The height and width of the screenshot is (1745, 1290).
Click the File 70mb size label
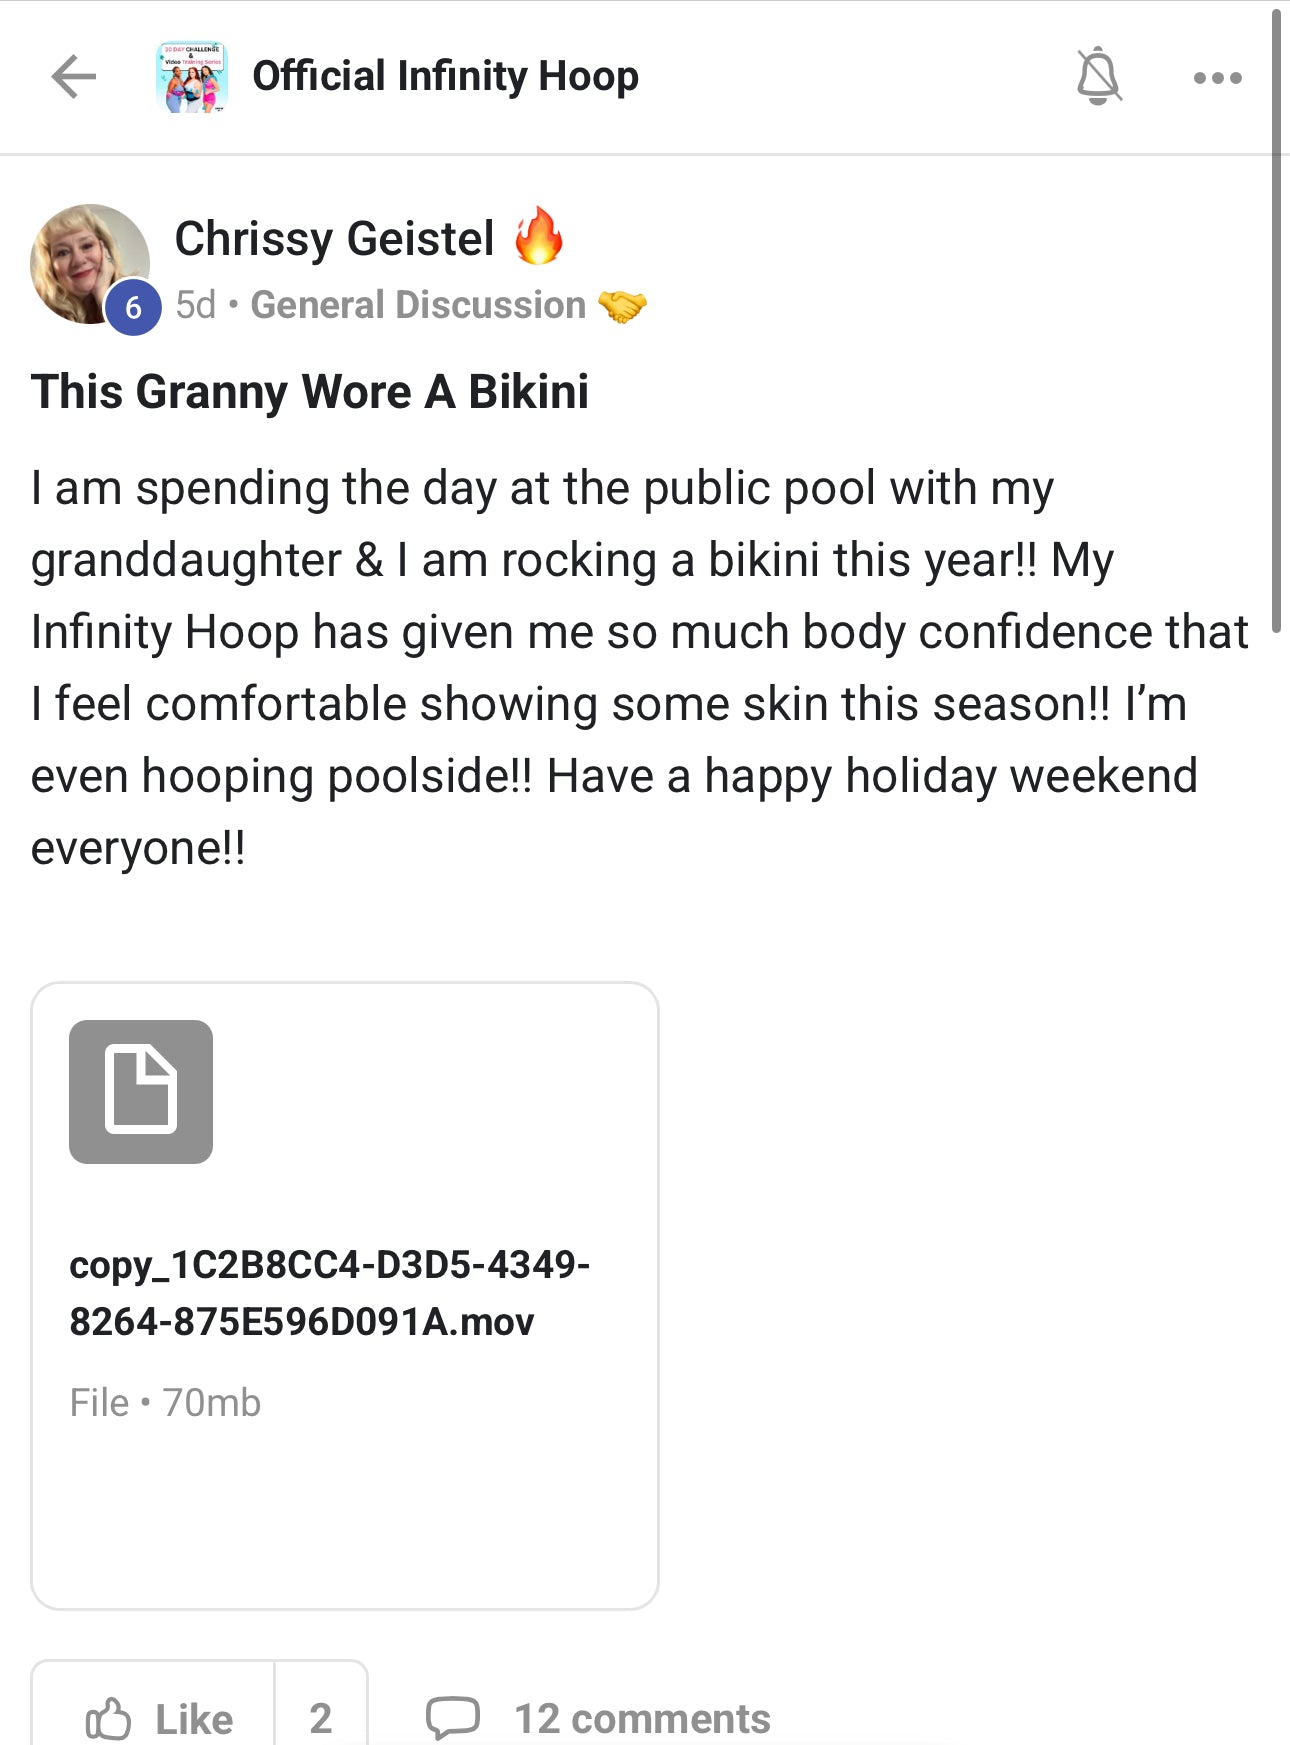point(165,1403)
